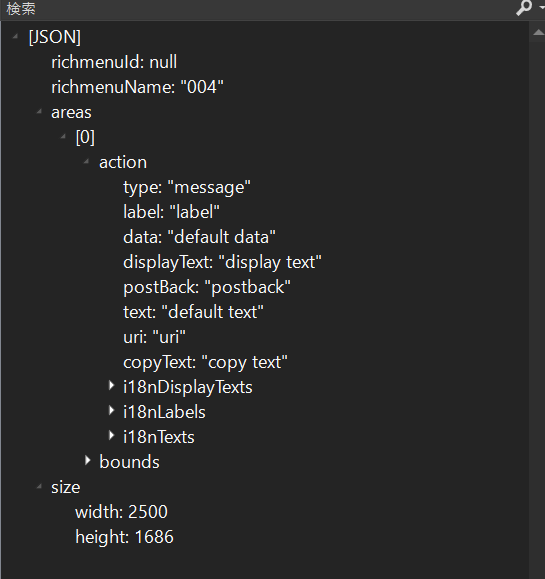
Task: Click the scrollbar up arrow
Action: [538, 33]
